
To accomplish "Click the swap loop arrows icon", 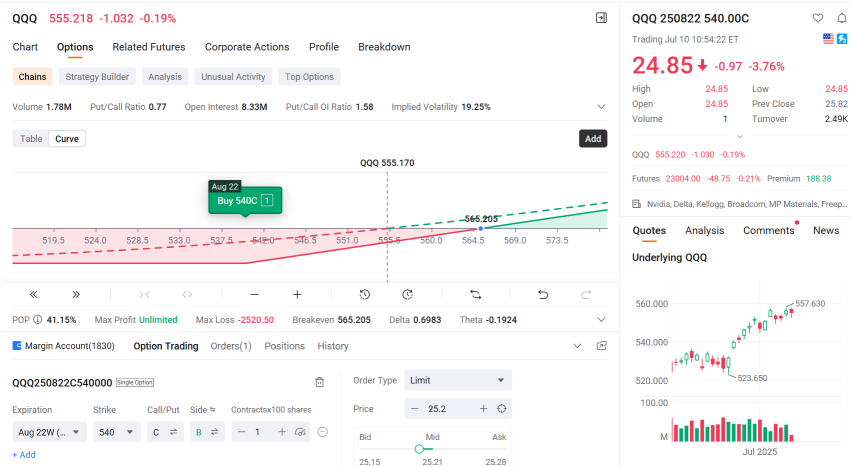I will [475, 294].
